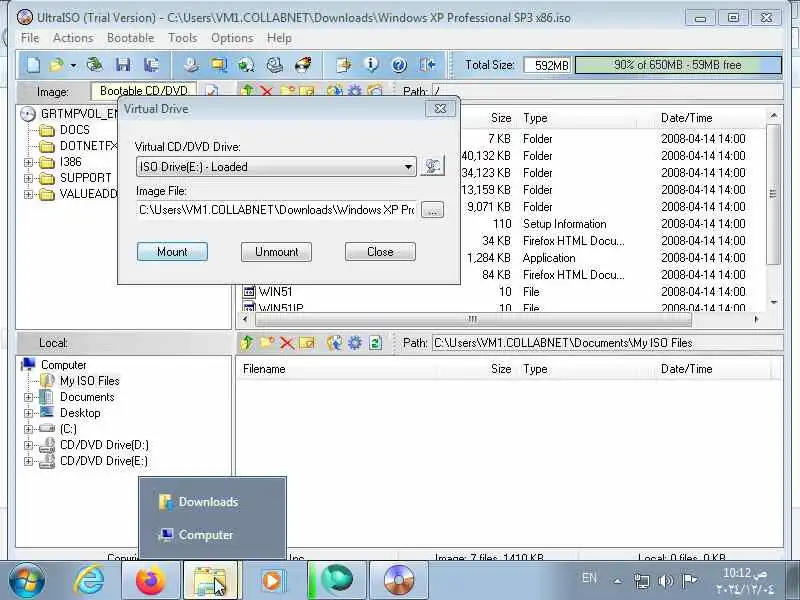Click the Make CD/DVD Image icon
Image resolution: width=800 pixels, height=600 pixels.
tap(191, 65)
